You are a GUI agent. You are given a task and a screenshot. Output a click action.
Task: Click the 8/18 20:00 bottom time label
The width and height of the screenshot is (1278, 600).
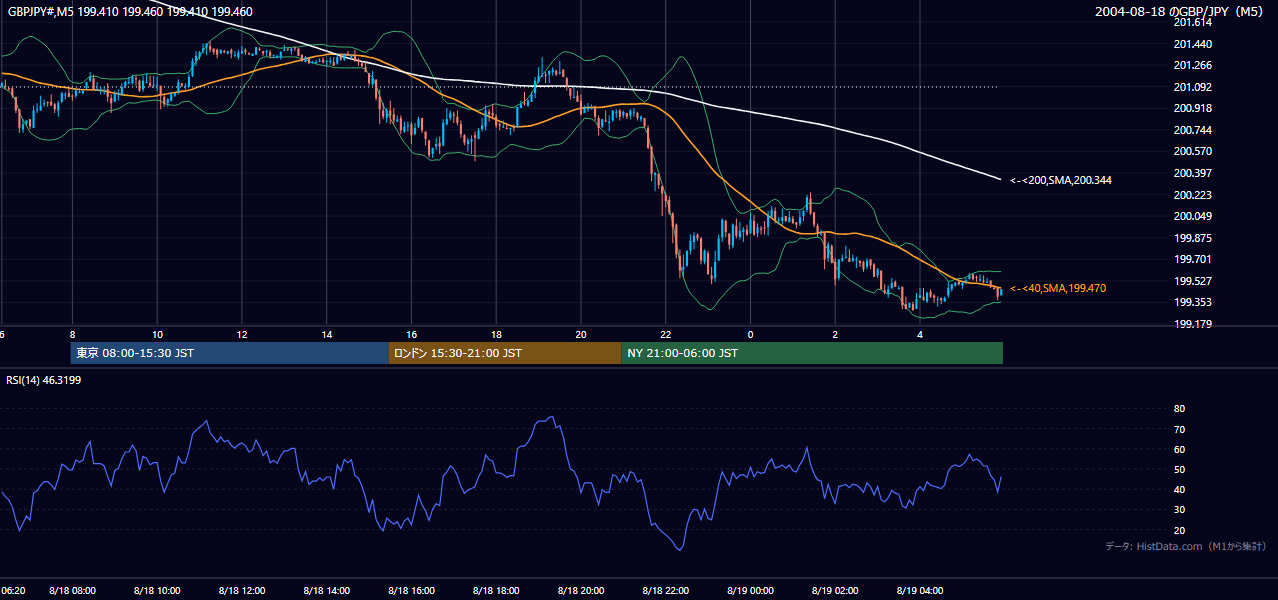(x=581, y=591)
